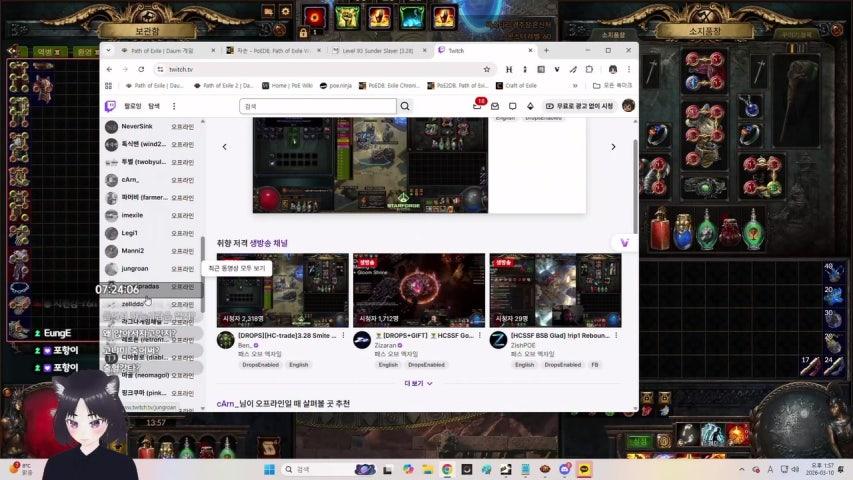Bookmark page with star icon in address bar

pos(486,69)
